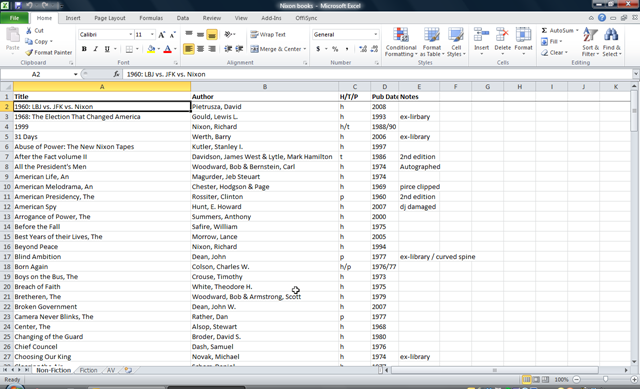Open Excel Help question mark icon
Screen dimensions: 640x389
(x=602, y=18)
